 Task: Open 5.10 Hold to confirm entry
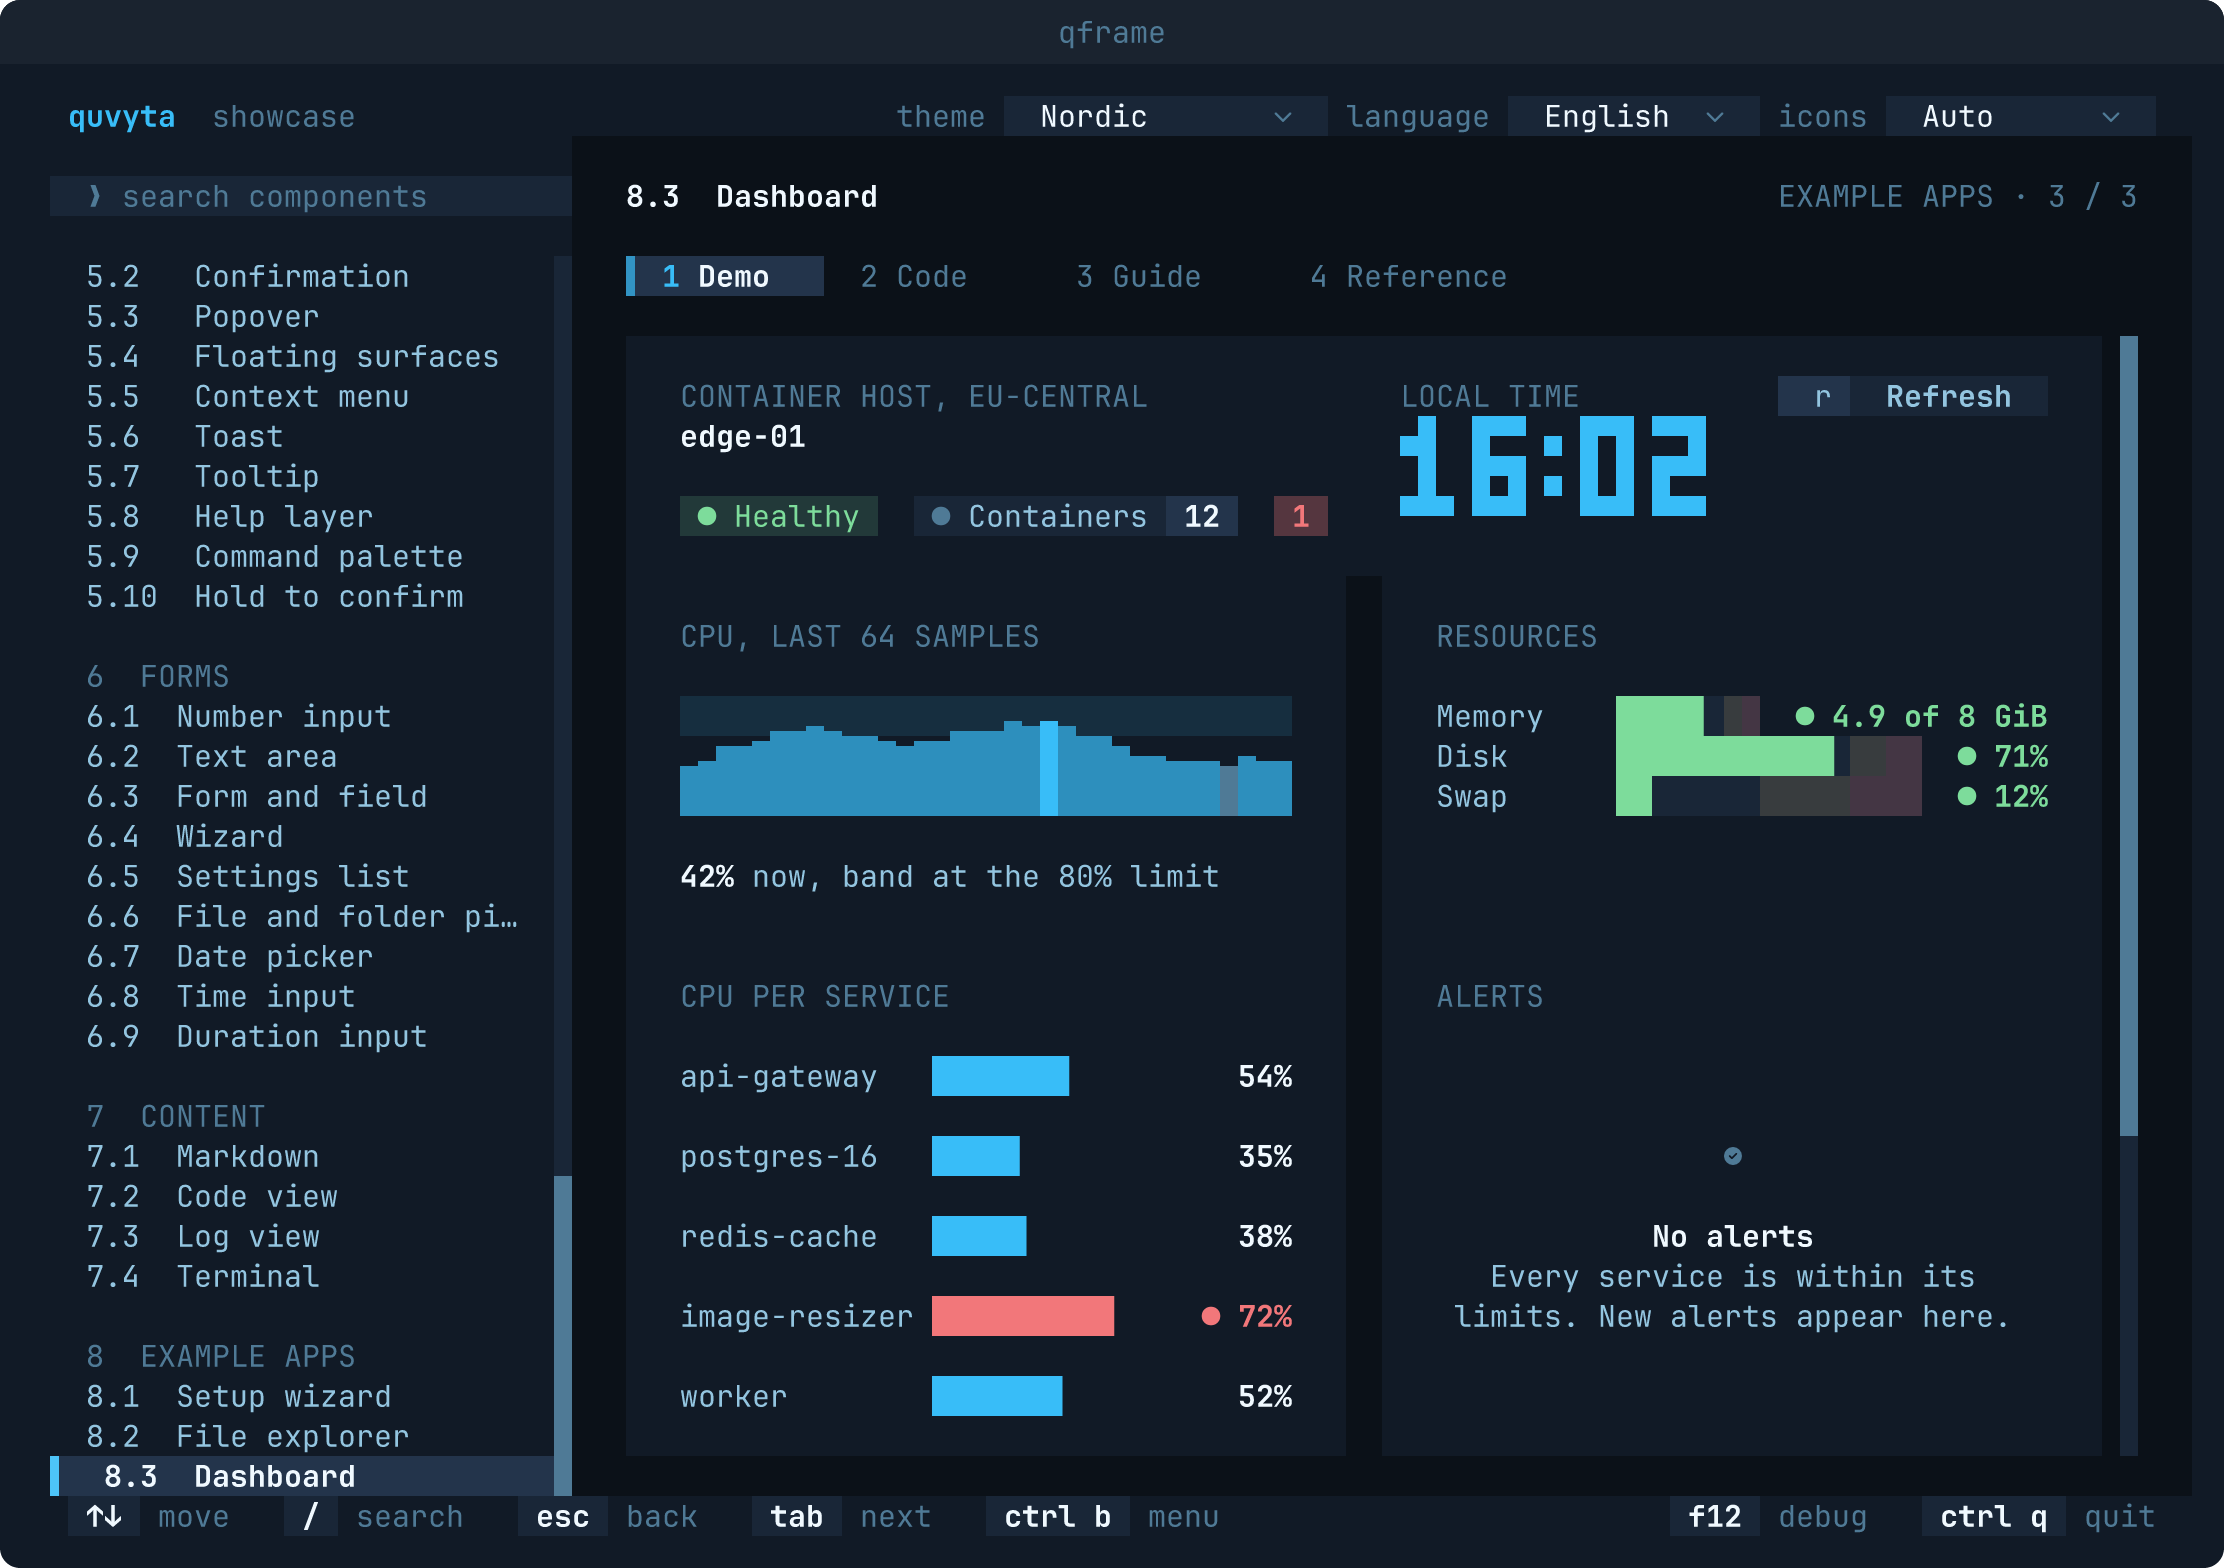(x=302, y=596)
